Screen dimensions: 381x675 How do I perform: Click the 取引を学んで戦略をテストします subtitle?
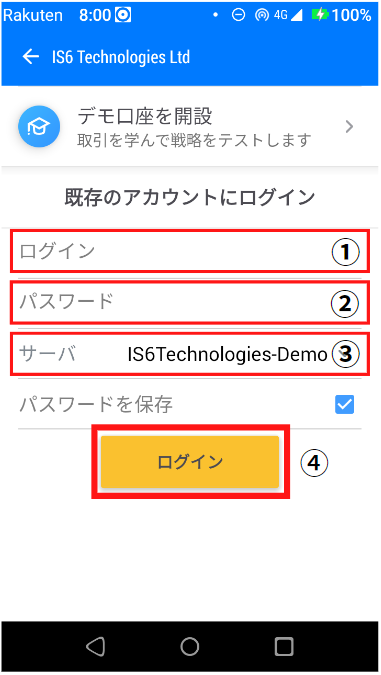click(194, 140)
